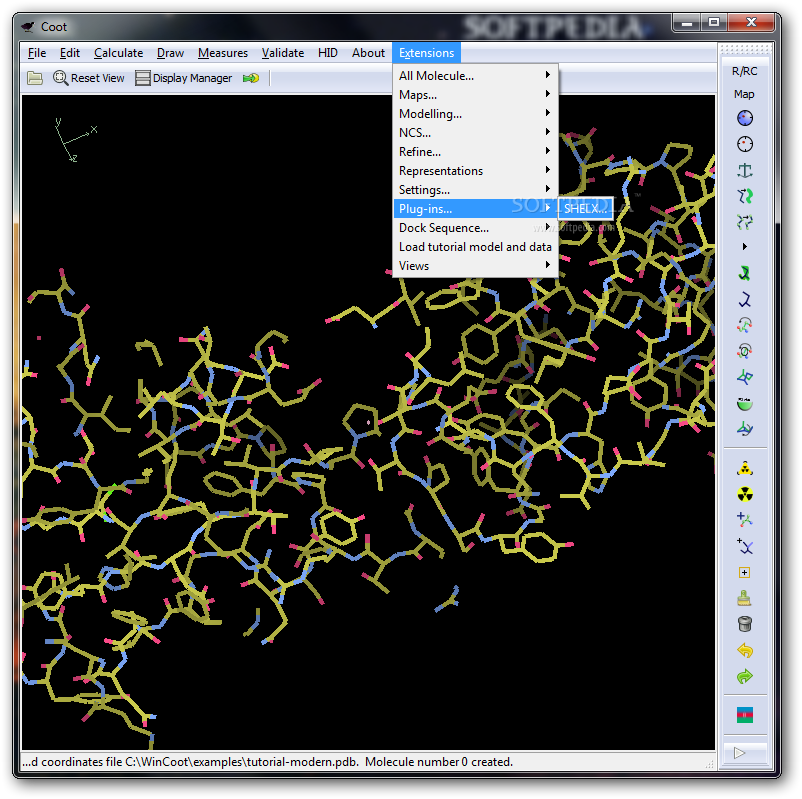Expand the All Molecule... submenu
The image size is (802, 799).
tap(475, 76)
